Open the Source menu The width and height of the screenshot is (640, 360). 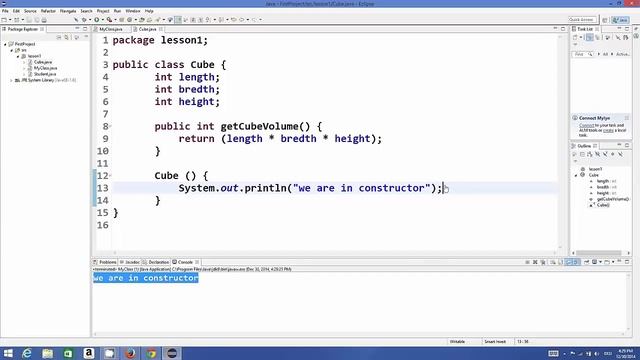pos(30,11)
